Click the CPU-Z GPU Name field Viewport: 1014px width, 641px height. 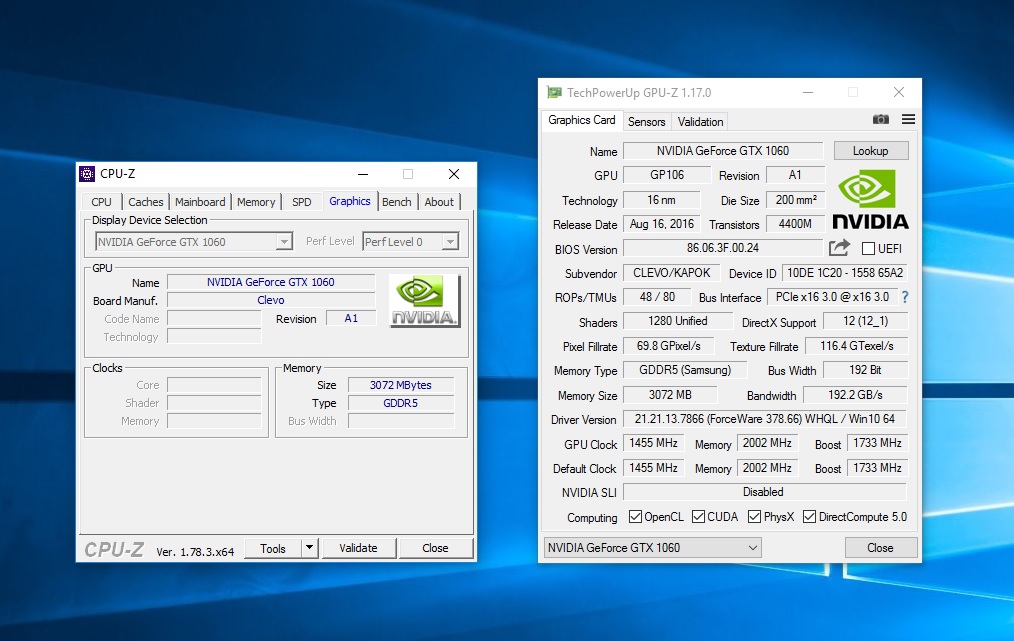point(271,282)
